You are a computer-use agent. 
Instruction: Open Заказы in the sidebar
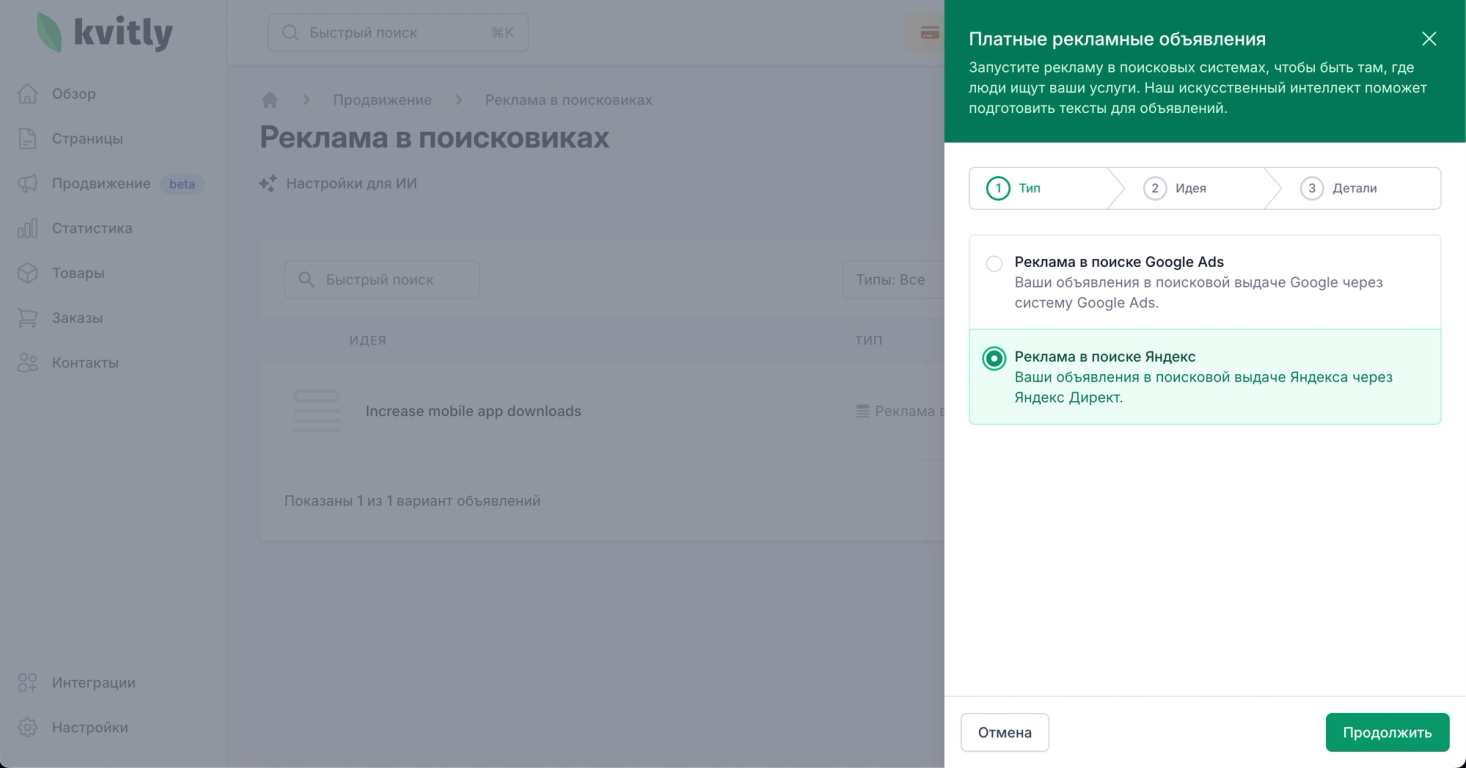[x=77, y=318]
